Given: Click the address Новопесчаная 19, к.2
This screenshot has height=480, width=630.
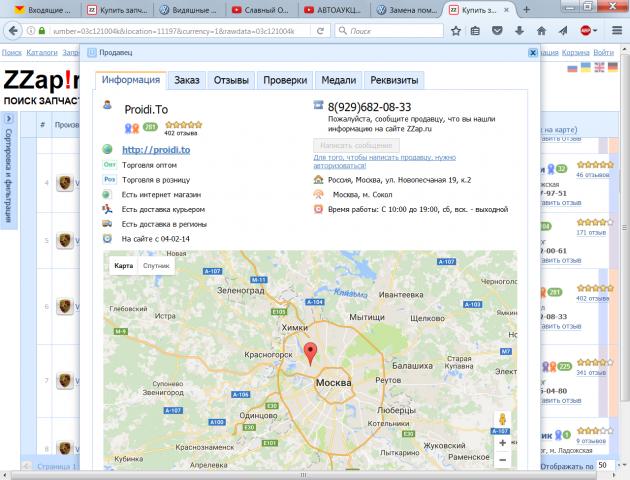Looking at the screenshot, I should pos(400,180).
